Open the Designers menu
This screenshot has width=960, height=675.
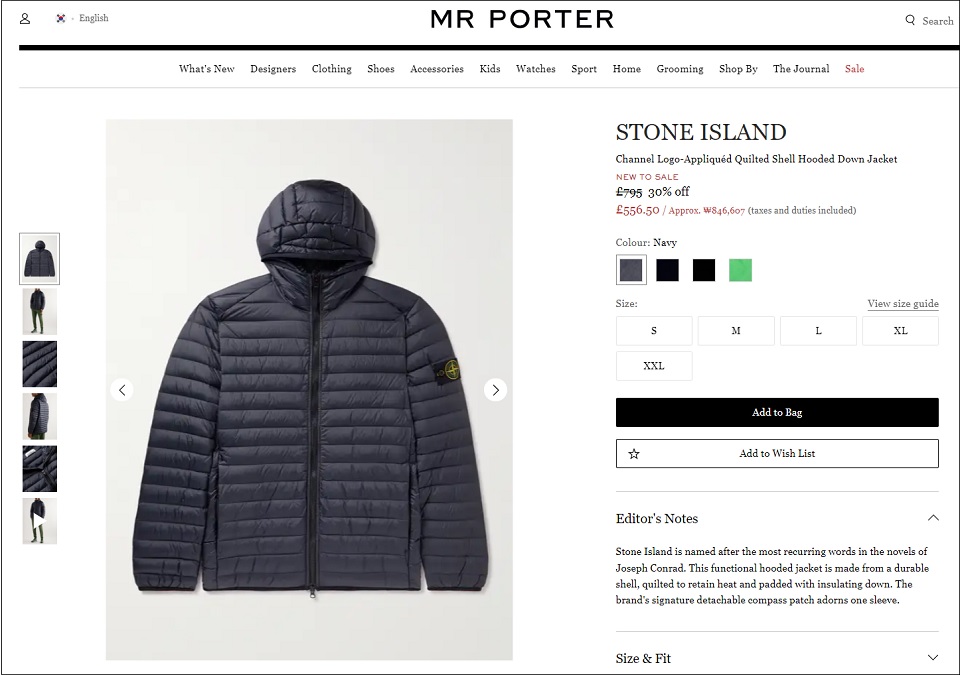pyautogui.click(x=273, y=69)
